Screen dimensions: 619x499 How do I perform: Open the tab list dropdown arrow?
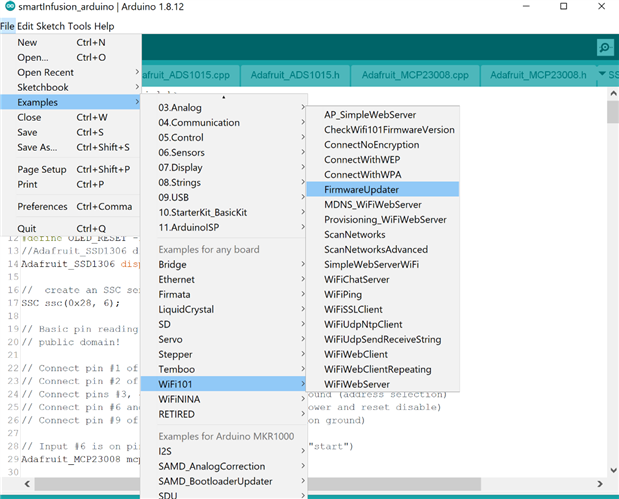(600, 75)
